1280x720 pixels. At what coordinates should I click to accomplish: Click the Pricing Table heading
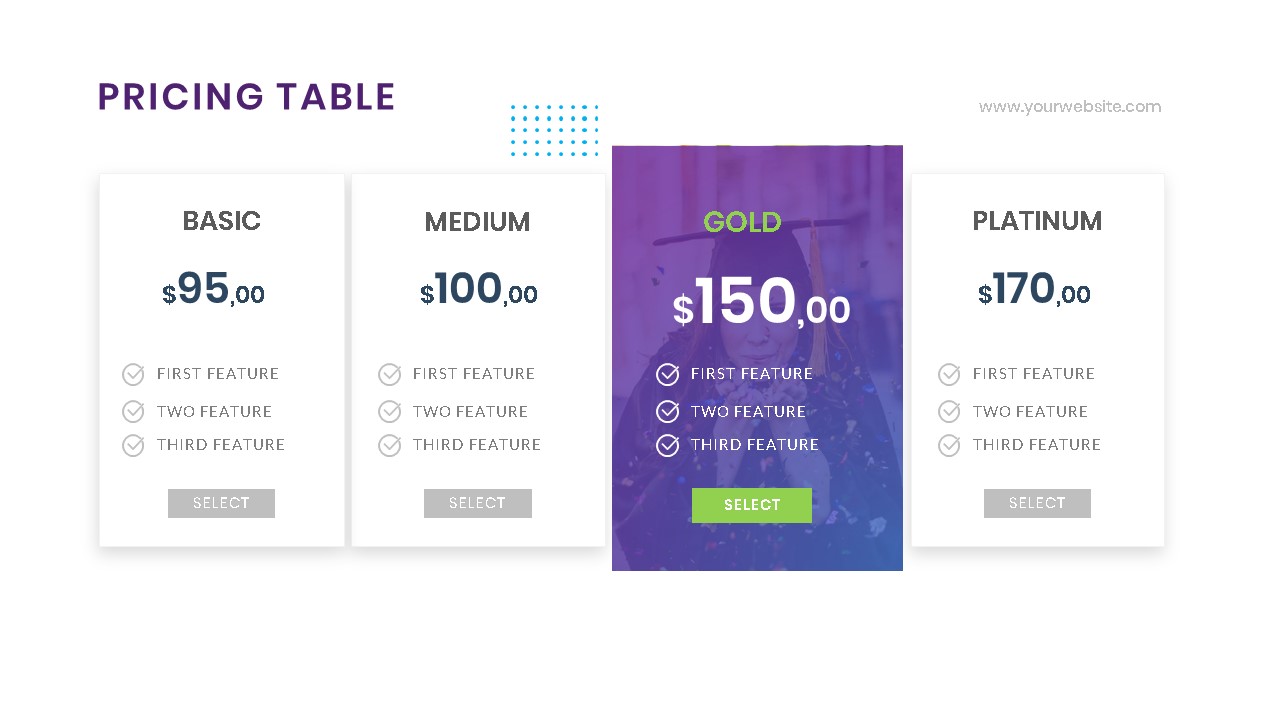click(246, 97)
